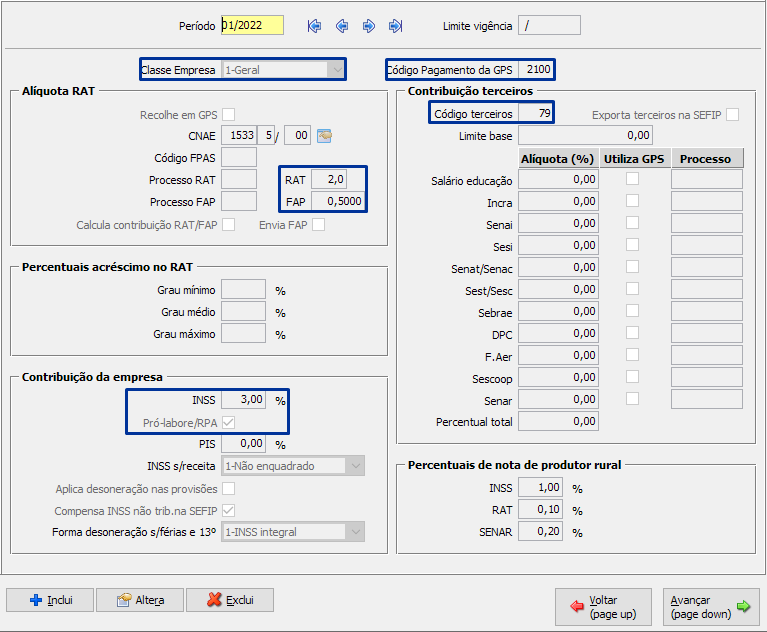
Task: Click the Altera button
Action: pyautogui.click(x=139, y=600)
